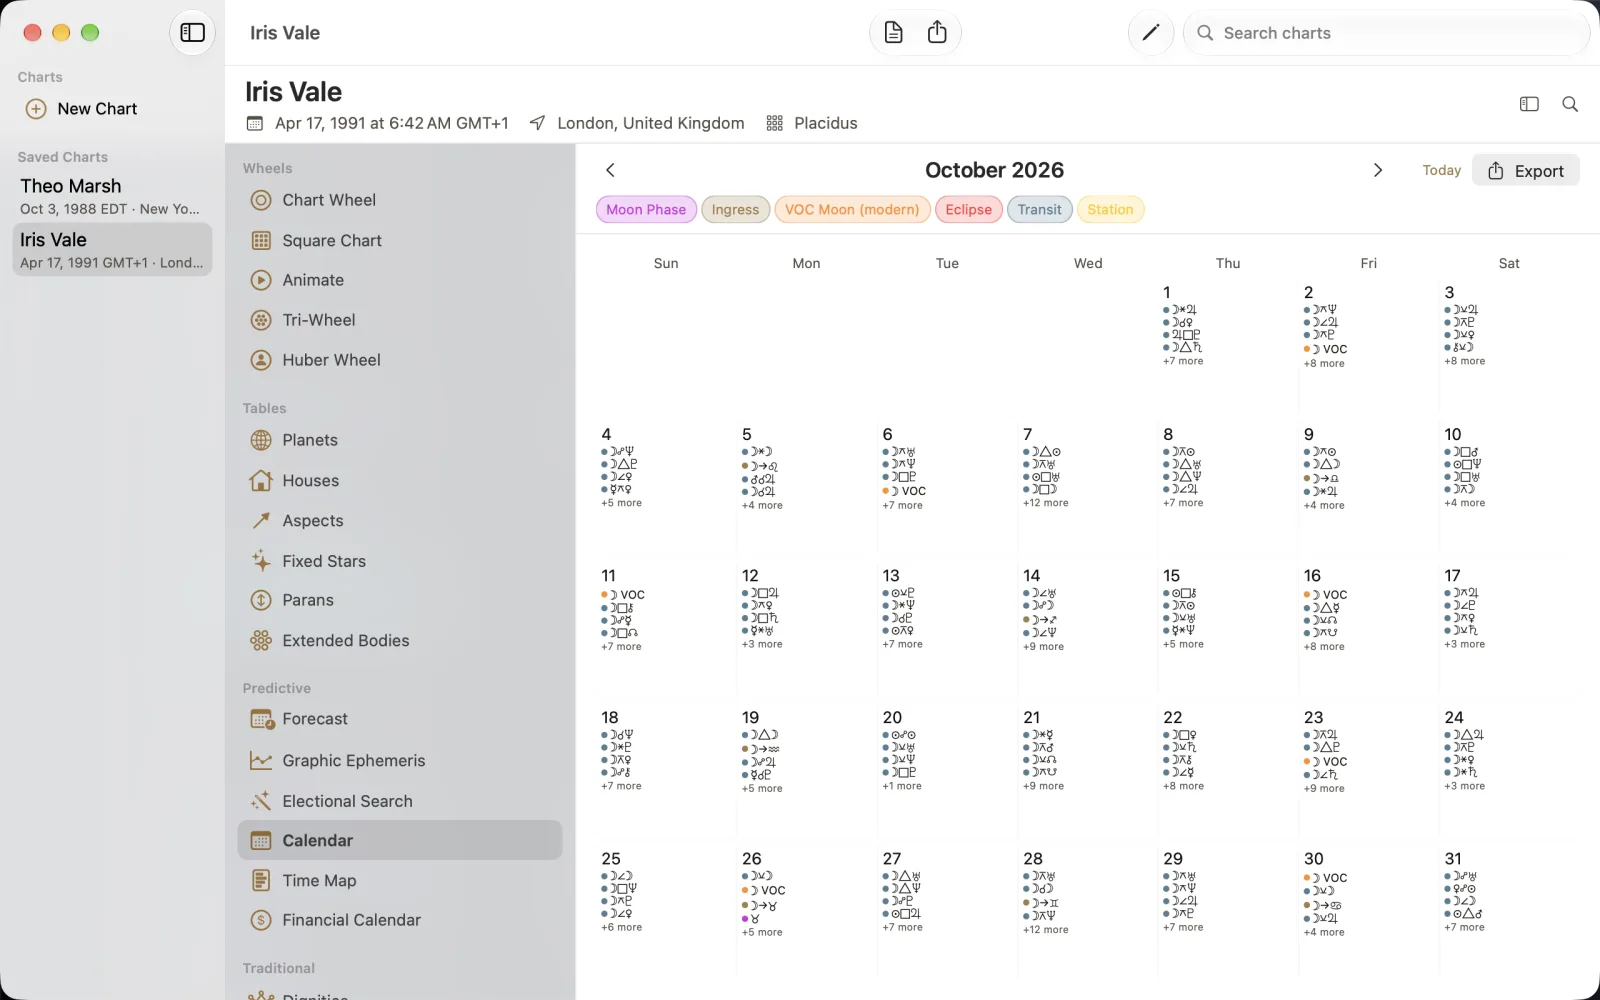
Task: Expand '+1 more' on October 20
Action: tap(902, 786)
